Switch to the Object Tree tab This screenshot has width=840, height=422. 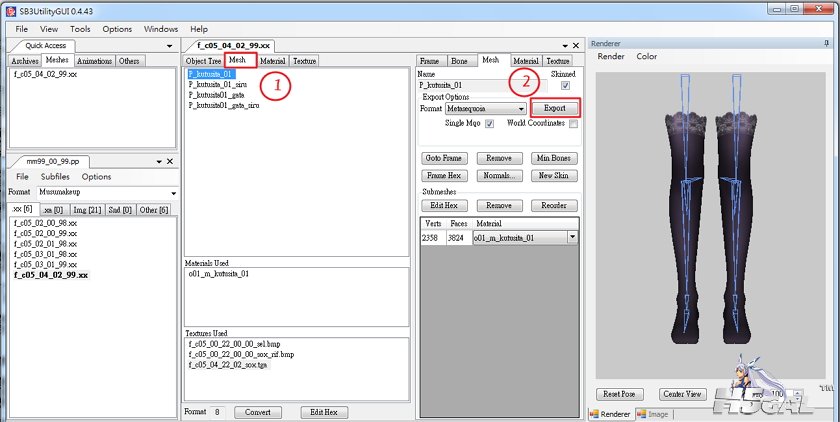(203, 61)
